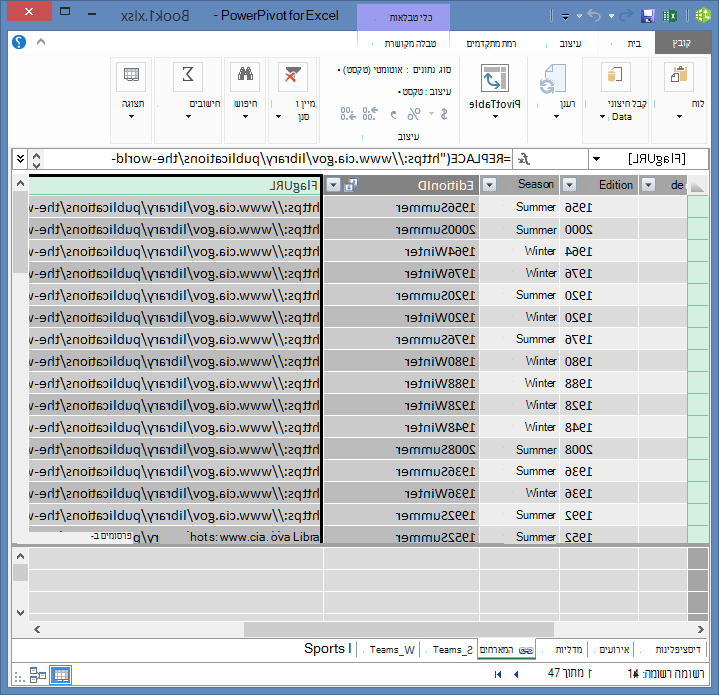Click the Sort and Filter (מיין וסנן) icon
This screenshot has height=695, width=719.
click(293, 77)
